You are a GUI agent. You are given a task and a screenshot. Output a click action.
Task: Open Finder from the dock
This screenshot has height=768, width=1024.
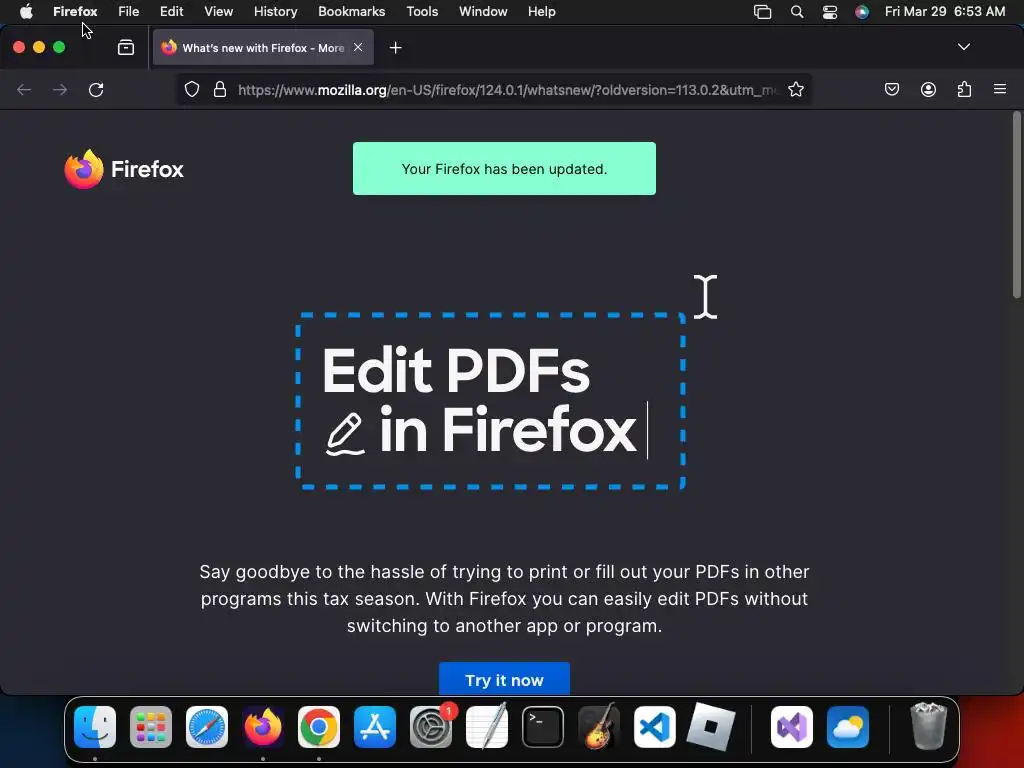coord(95,727)
